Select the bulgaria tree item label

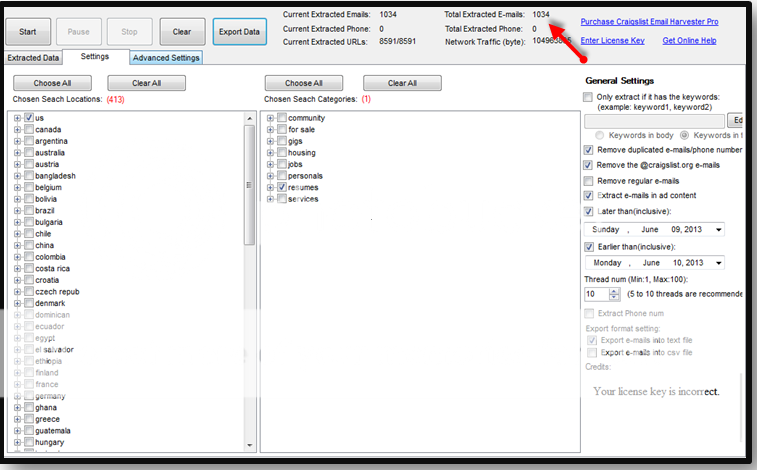click(x=49, y=222)
